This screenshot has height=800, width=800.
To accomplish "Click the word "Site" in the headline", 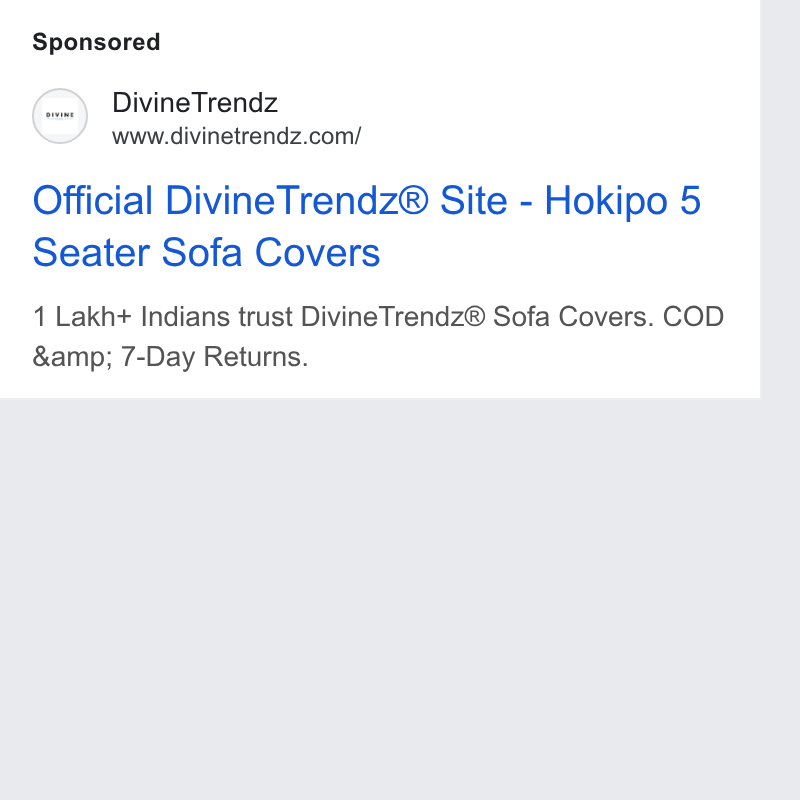I will (x=473, y=201).
